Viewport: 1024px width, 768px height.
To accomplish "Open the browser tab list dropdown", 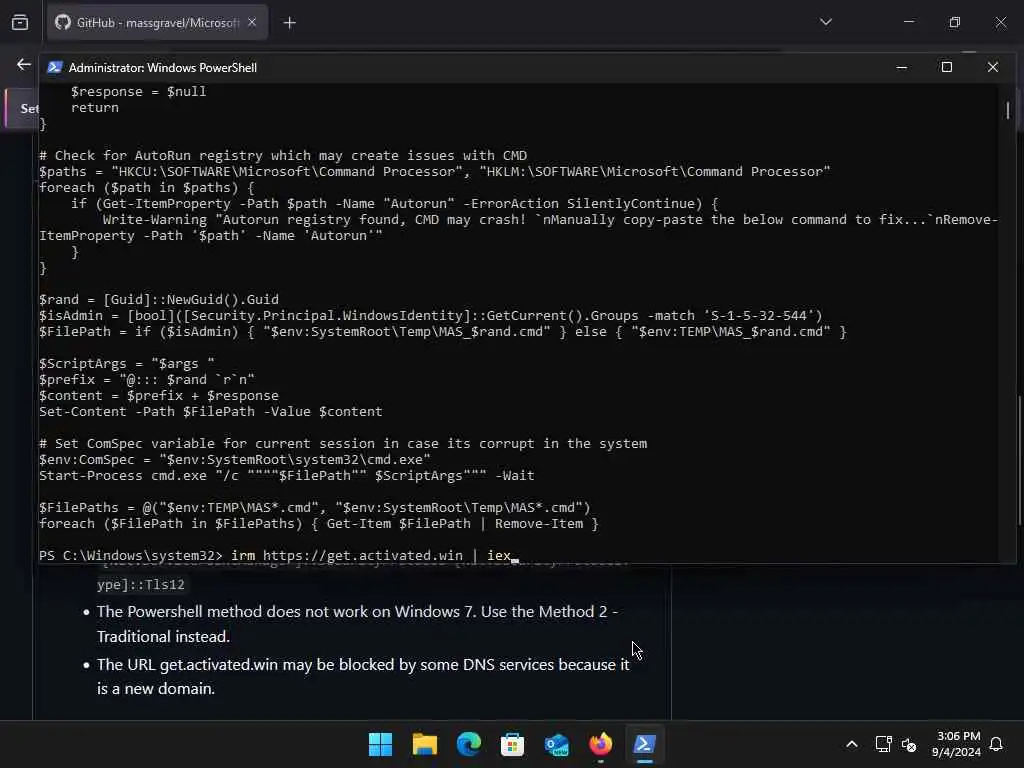I will 825,22.
